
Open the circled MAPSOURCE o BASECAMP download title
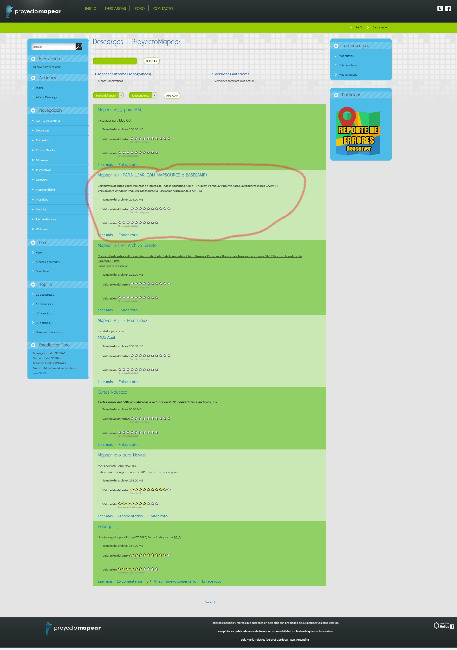point(152,175)
